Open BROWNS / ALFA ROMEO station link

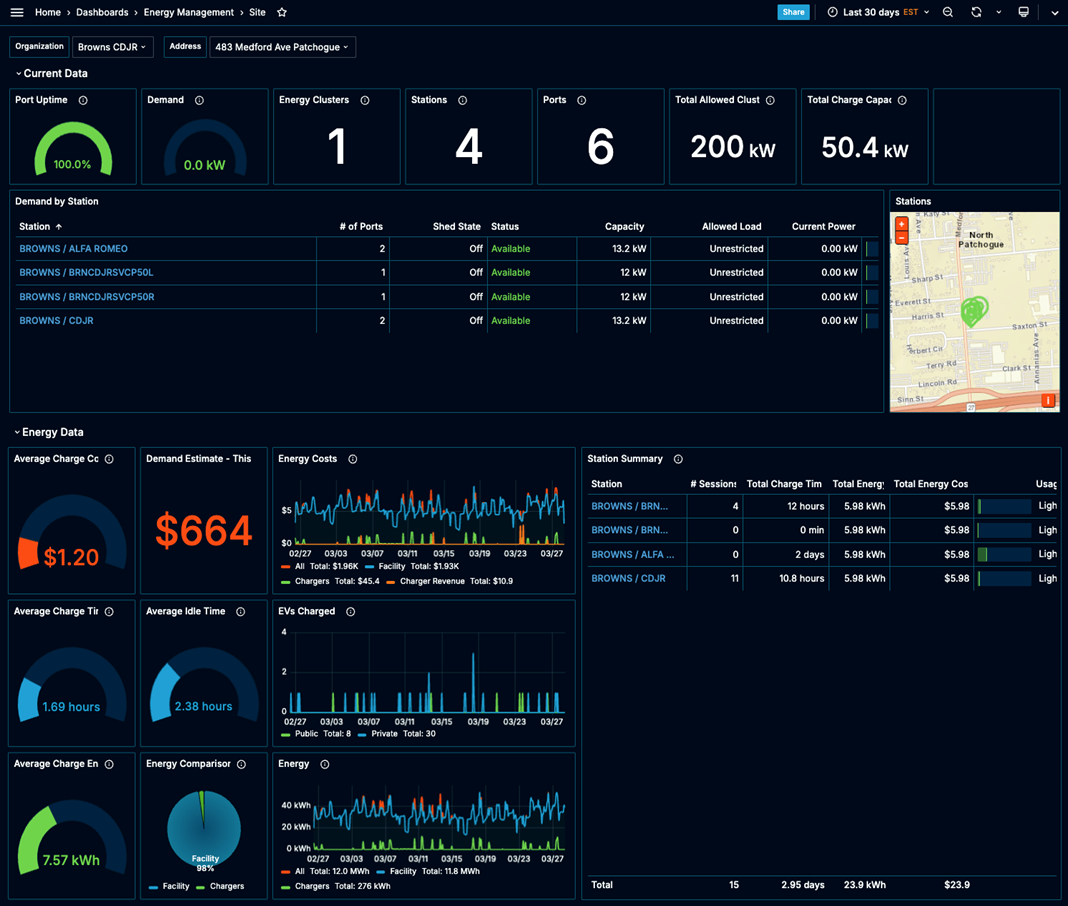pyautogui.click(x=74, y=249)
